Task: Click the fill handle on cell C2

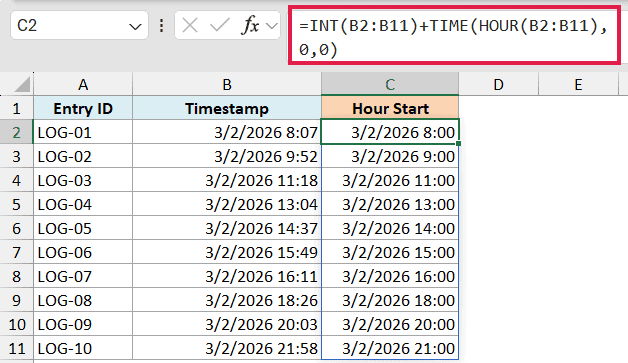Action: (x=458, y=143)
